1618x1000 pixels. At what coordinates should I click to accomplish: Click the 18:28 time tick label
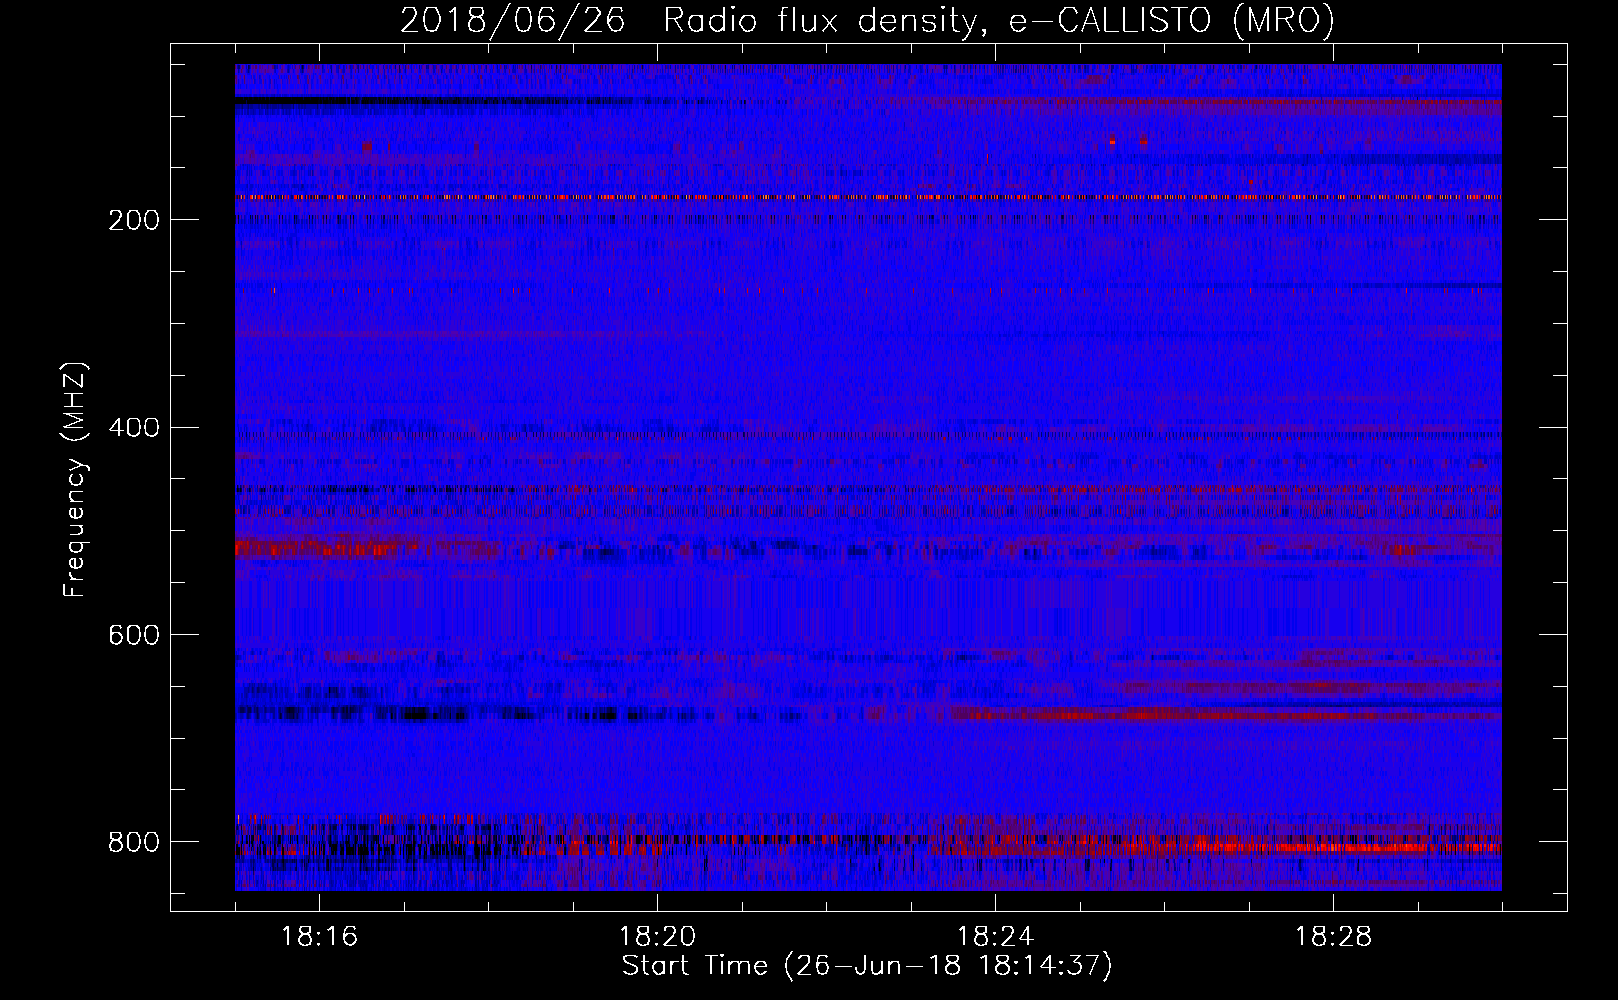1333,937
